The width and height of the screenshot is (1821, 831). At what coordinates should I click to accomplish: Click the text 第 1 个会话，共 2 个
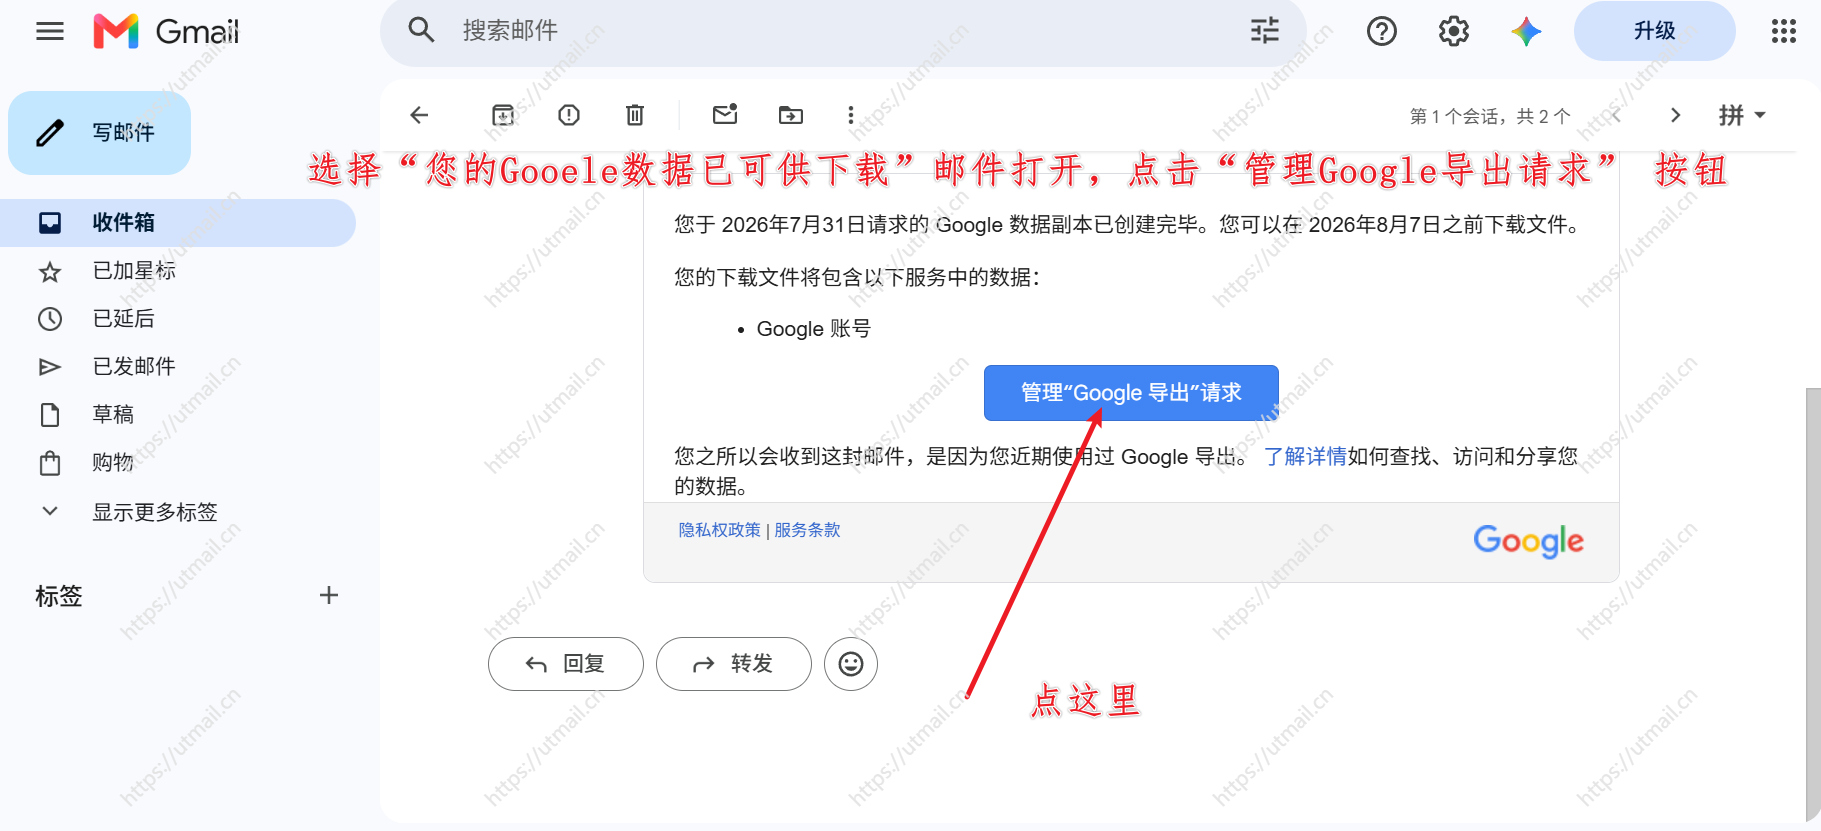1490,116
